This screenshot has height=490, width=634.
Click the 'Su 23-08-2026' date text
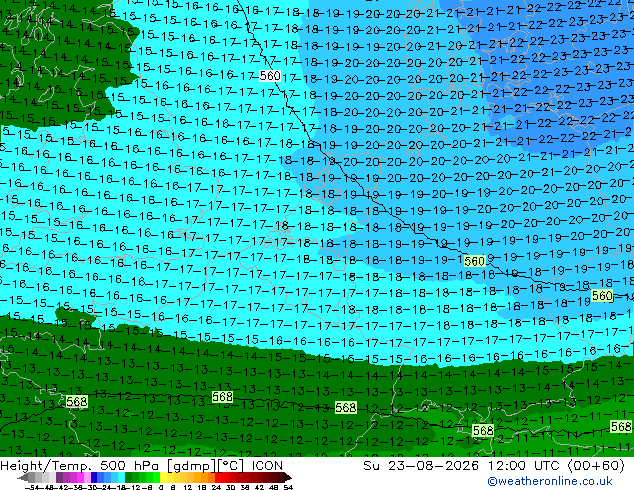pyautogui.click(x=421, y=466)
